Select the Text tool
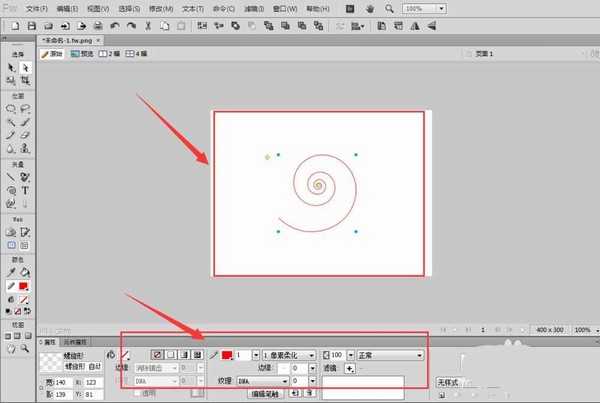 pyautogui.click(x=25, y=190)
